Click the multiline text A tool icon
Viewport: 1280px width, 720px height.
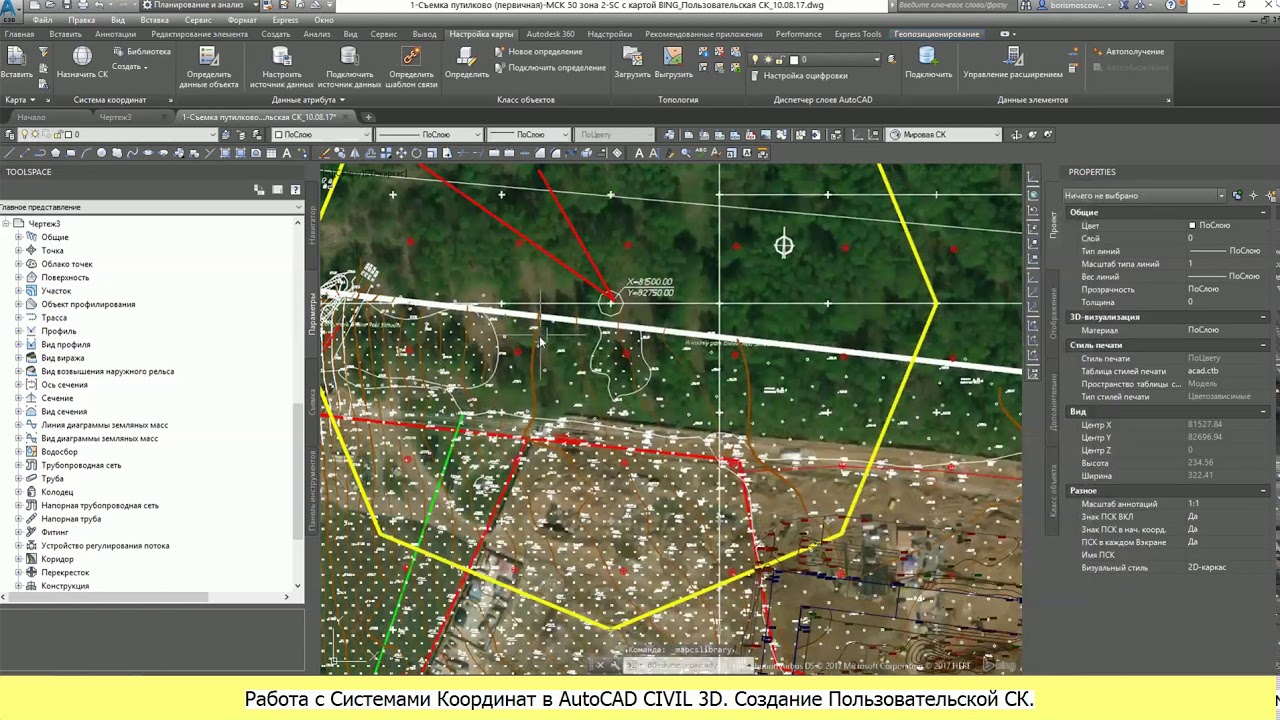click(287, 153)
